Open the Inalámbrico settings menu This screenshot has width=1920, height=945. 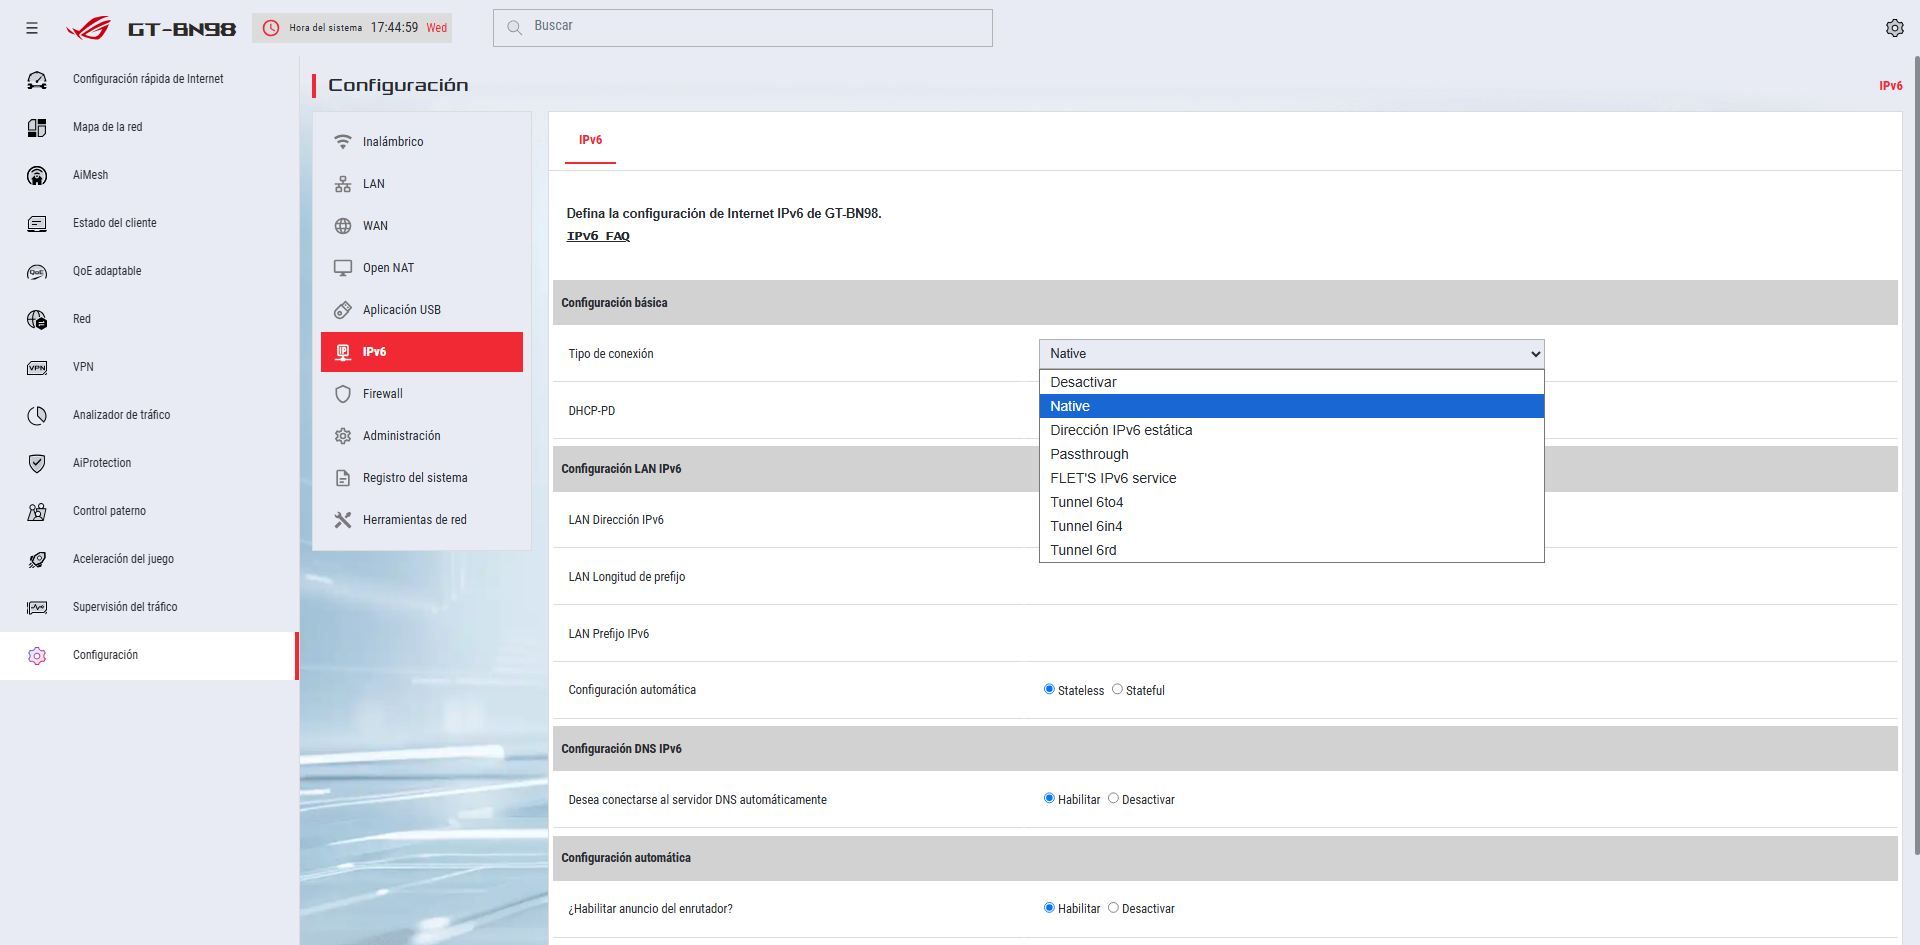[x=421, y=142]
